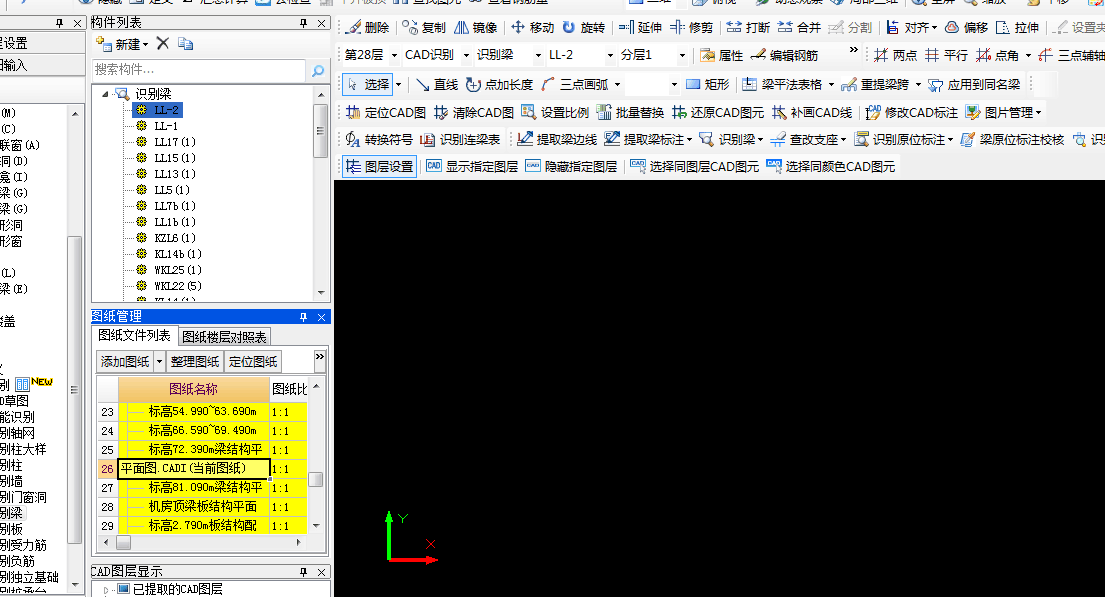Open the 添加图纸 dropdown arrow

(x=159, y=362)
